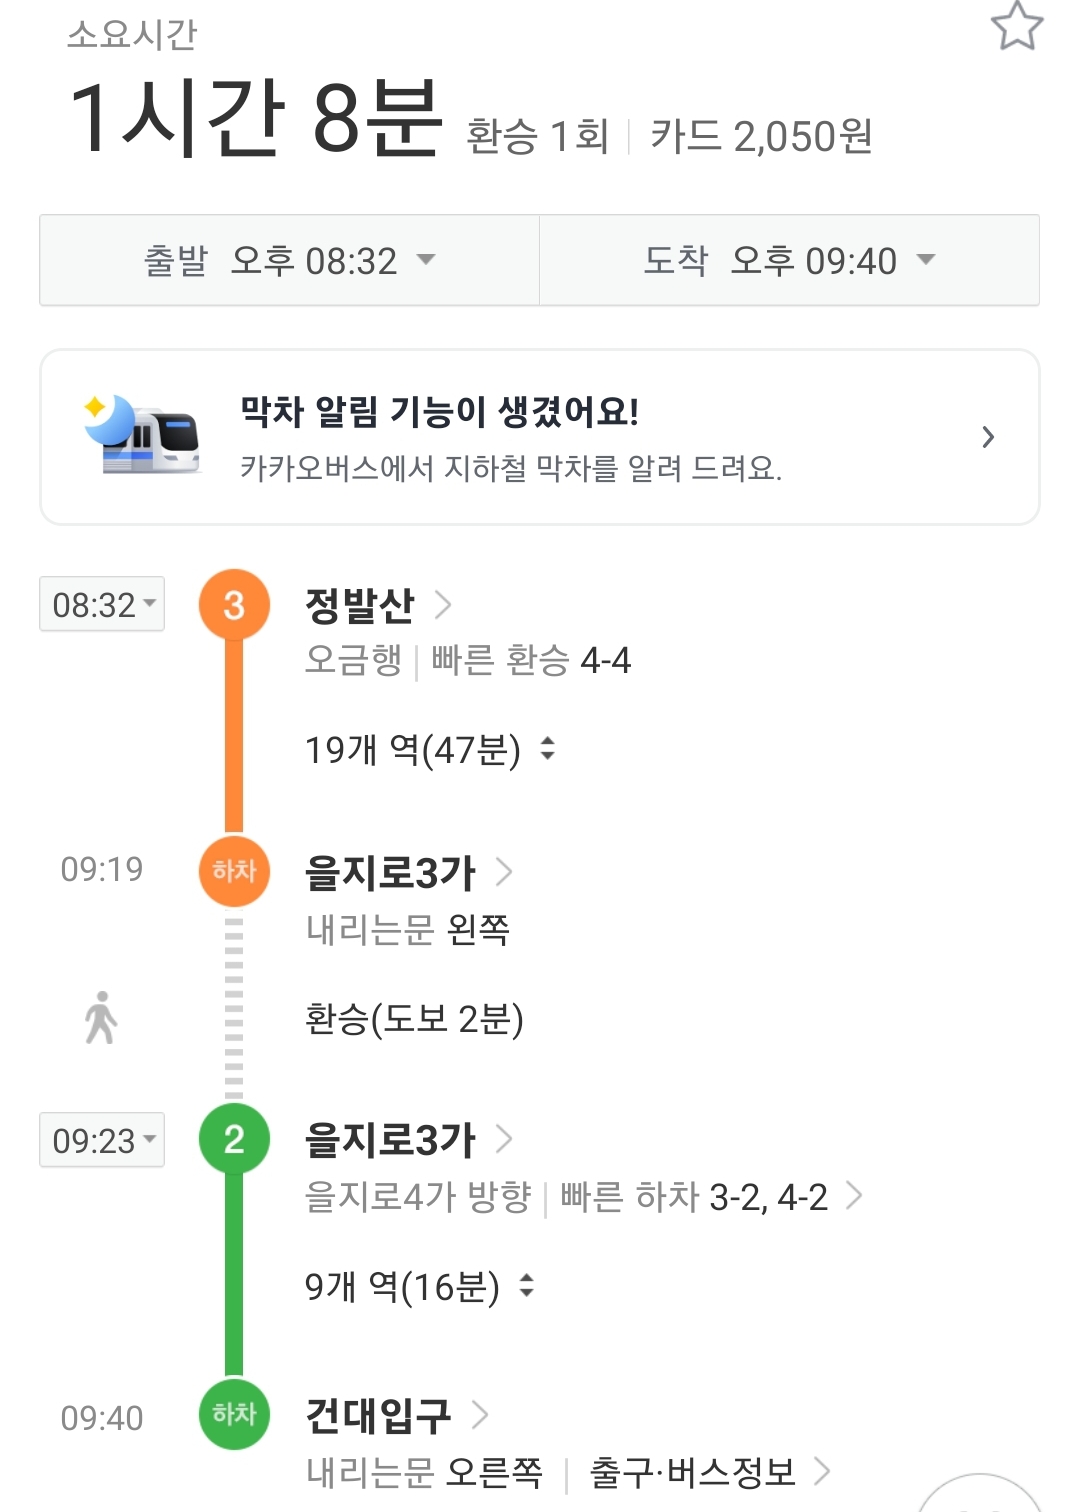
Task: Change the 08:32 boarding time selector
Action: coord(102,604)
